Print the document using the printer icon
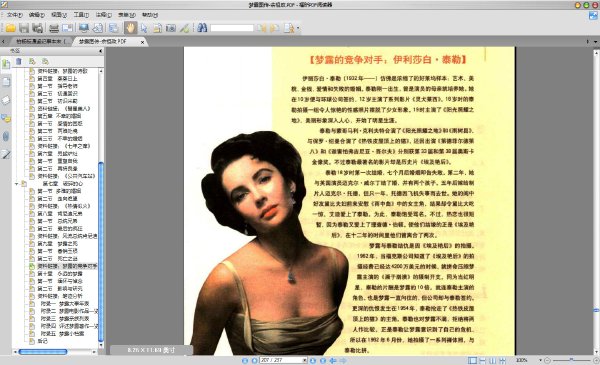The image size is (600, 365). point(54,28)
